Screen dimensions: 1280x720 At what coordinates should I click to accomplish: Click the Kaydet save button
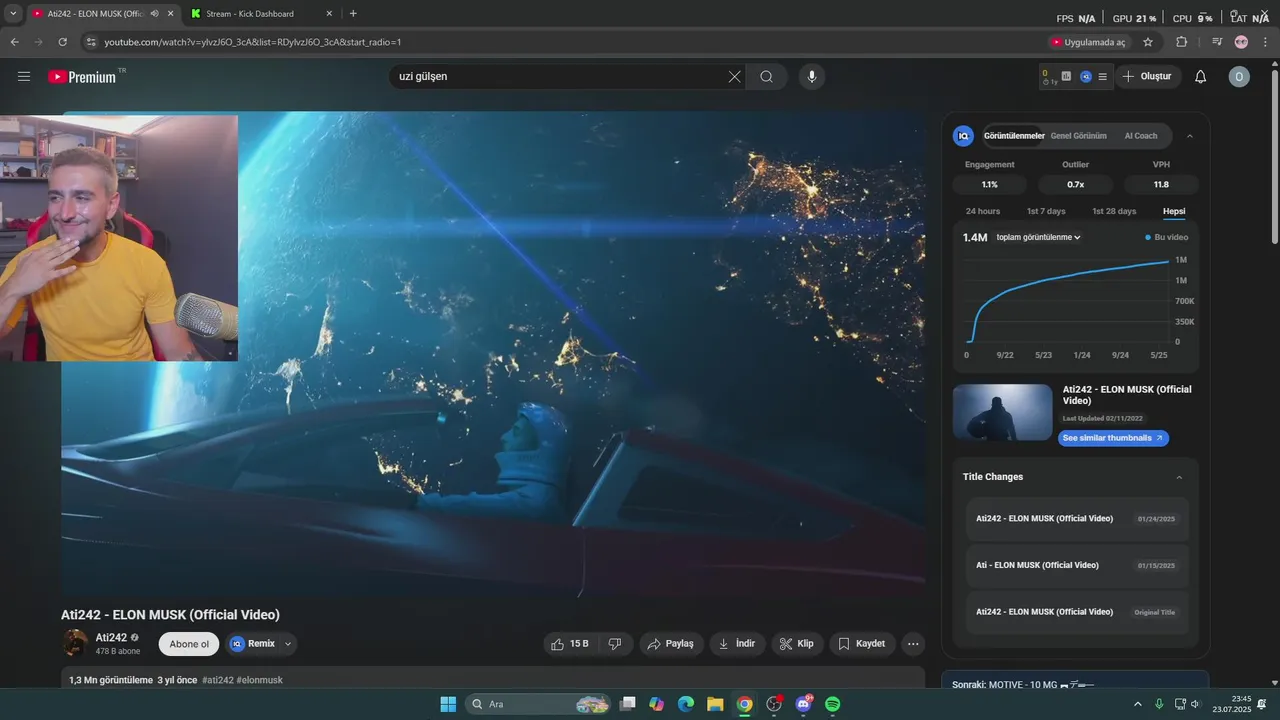click(862, 644)
